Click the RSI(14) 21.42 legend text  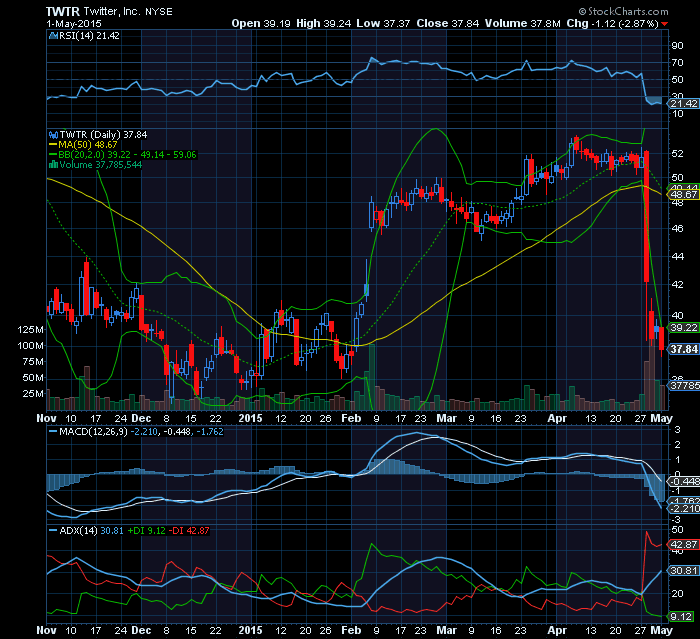tap(89, 36)
